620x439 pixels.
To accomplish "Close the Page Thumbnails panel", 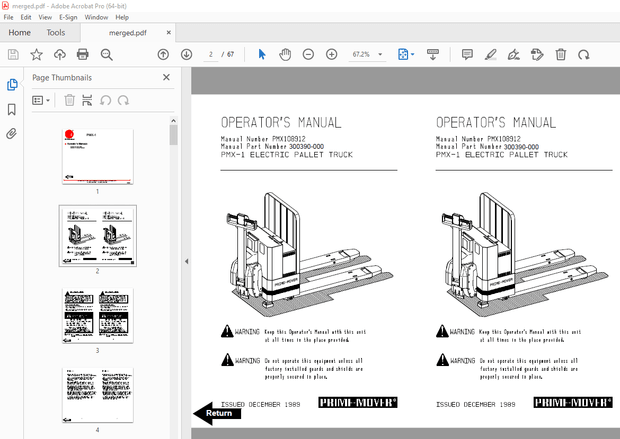I will 166,77.
